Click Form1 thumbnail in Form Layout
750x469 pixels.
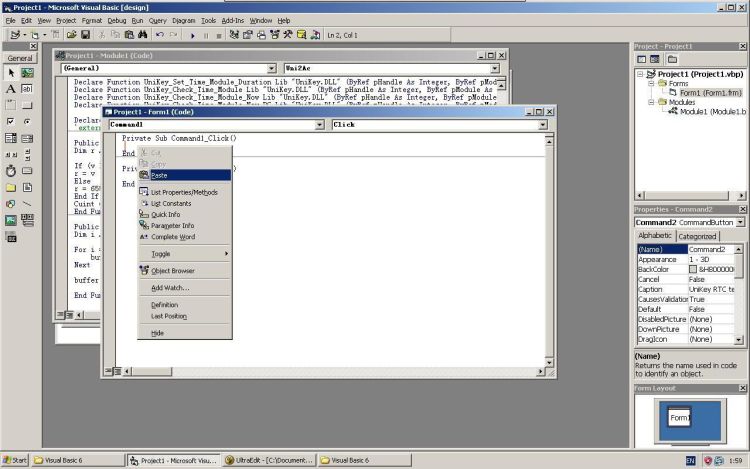(679, 417)
